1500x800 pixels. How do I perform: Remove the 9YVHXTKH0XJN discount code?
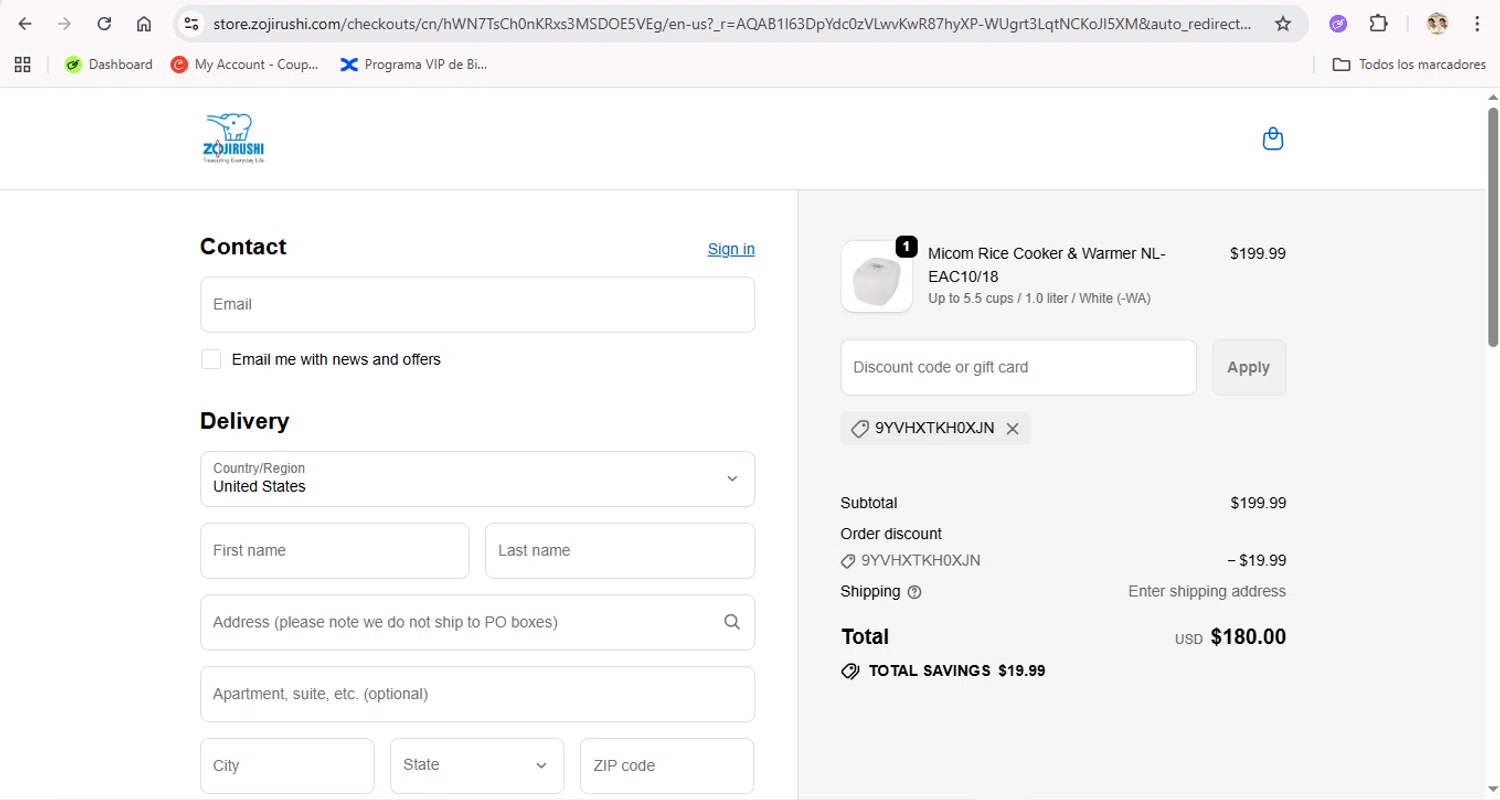1012,428
